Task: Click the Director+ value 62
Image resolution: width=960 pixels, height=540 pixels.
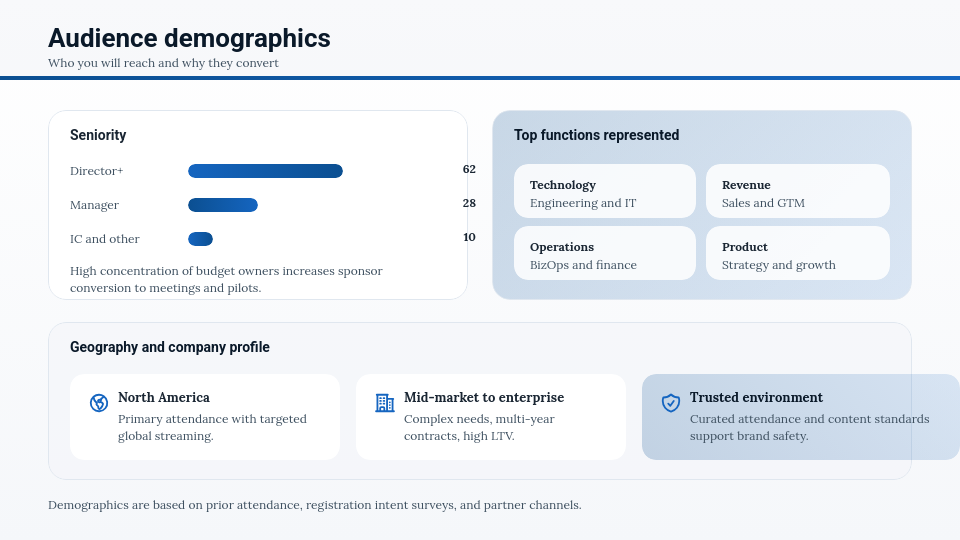Action: tap(469, 170)
